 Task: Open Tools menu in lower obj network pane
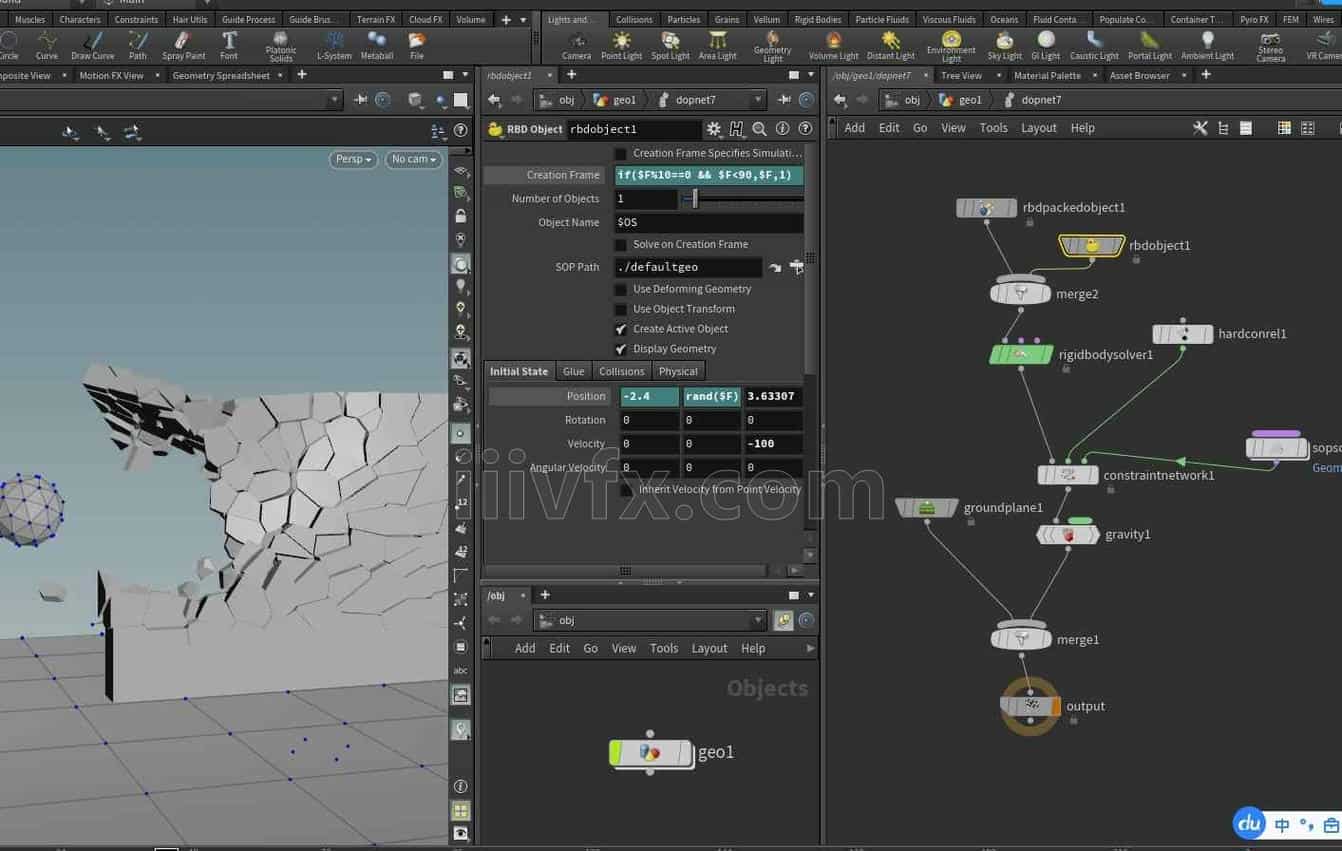tap(664, 648)
